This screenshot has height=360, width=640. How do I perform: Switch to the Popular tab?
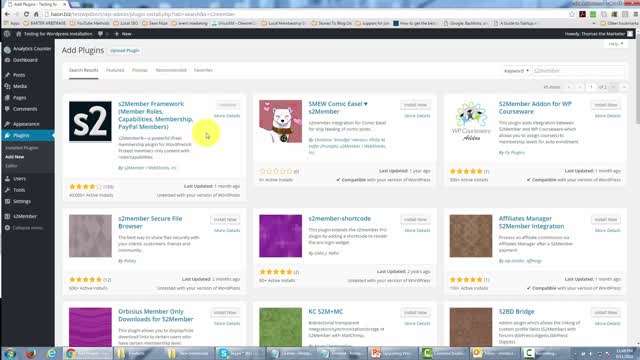[x=140, y=70]
